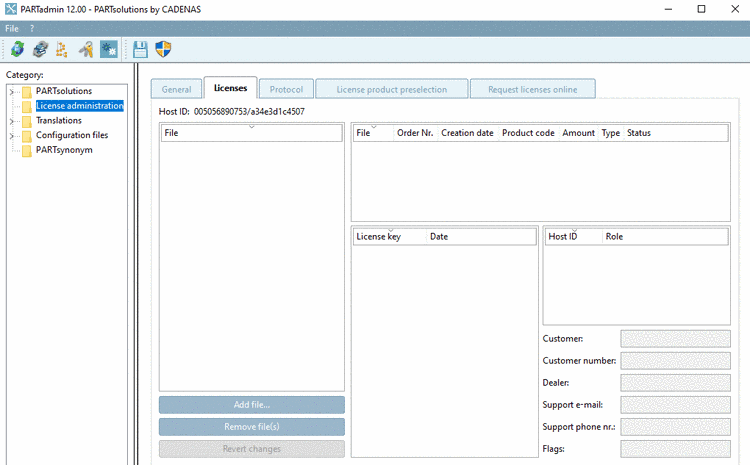Sort by Status column header
Image resolution: width=750 pixels, height=465 pixels.
click(x=676, y=133)
